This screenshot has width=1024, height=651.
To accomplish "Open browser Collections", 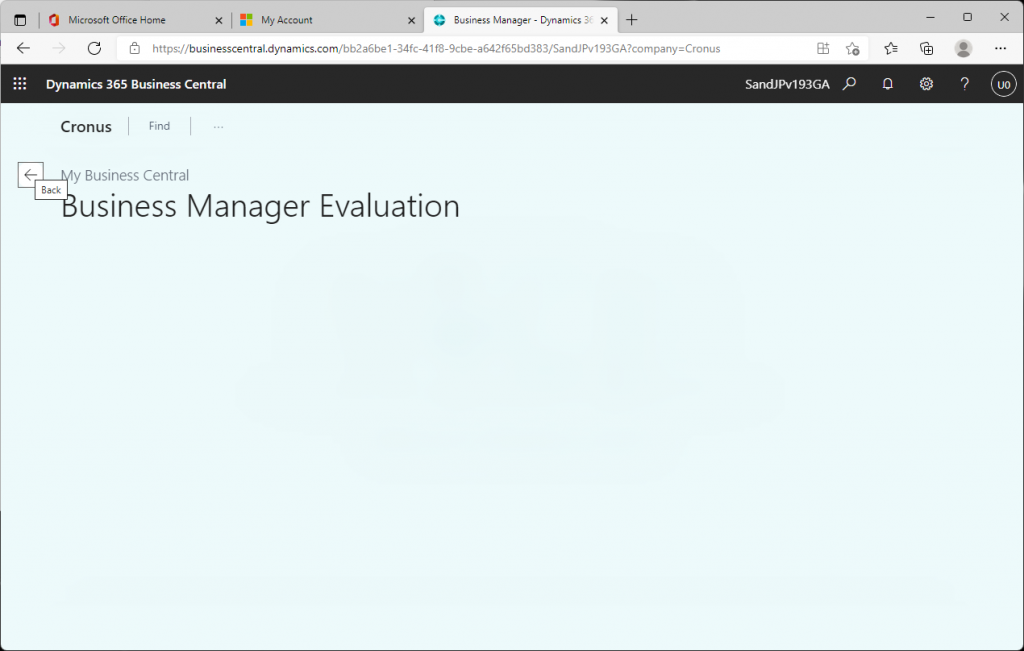I will tap(926, 48).
